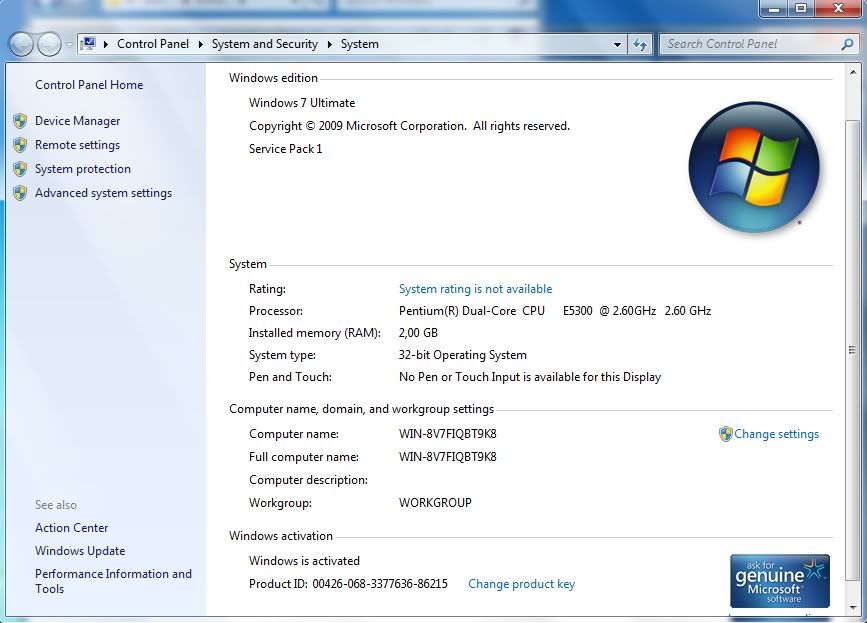The height and width of the screenshot is (623, 867).
Task: Select the Copyright 2009 Microsoft Corporation text
Action: pos(409,126)
